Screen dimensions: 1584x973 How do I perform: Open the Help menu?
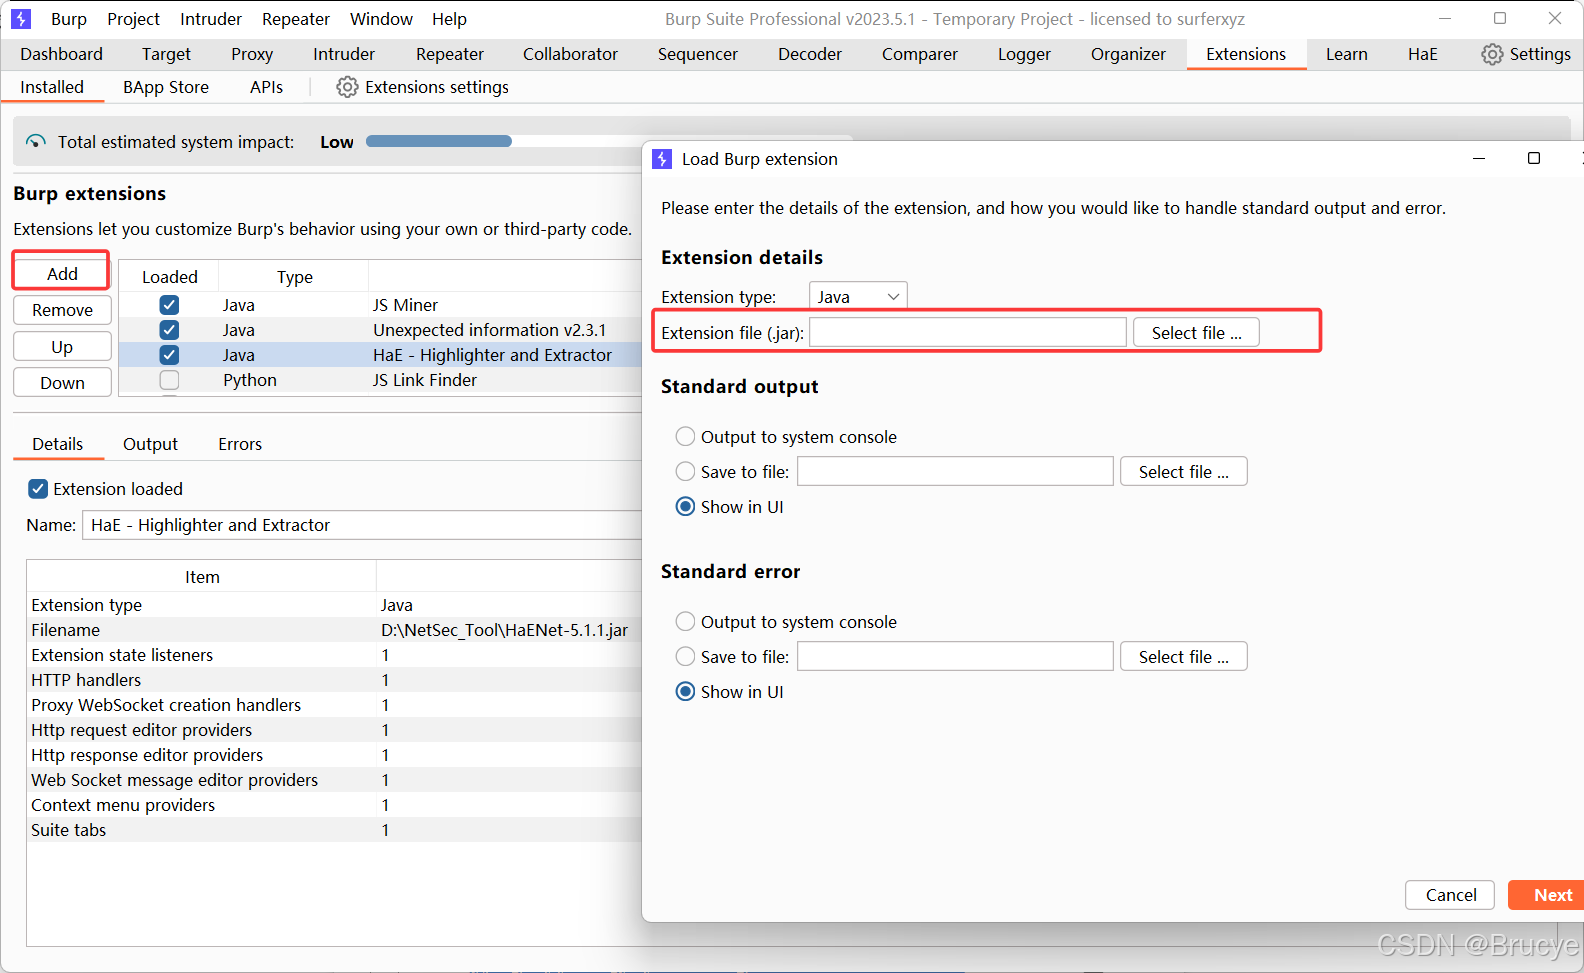[449, 19]
